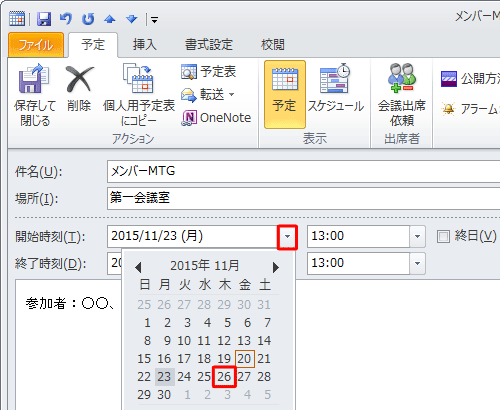500x410 pixels.
Task: Go to previous month in date picker
Action: point(138,267)
